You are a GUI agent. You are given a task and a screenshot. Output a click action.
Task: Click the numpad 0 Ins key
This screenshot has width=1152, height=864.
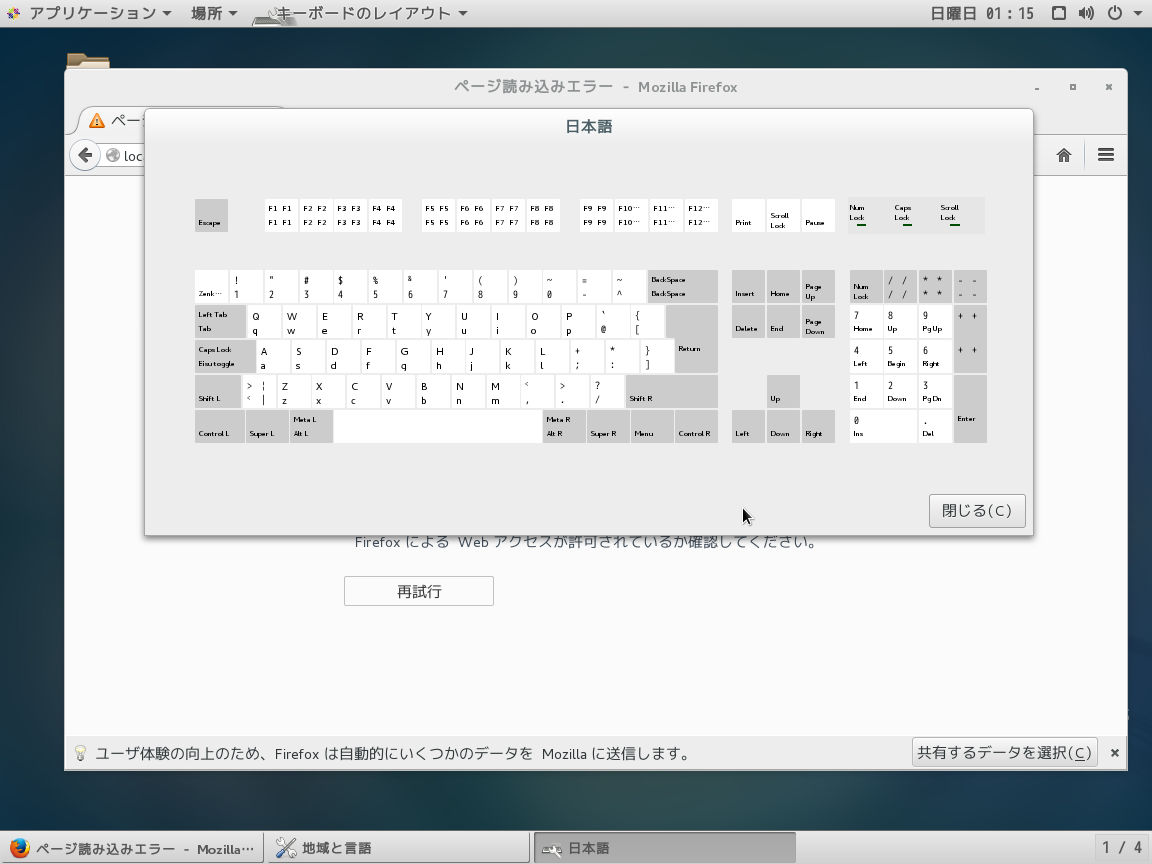(883, 426)
